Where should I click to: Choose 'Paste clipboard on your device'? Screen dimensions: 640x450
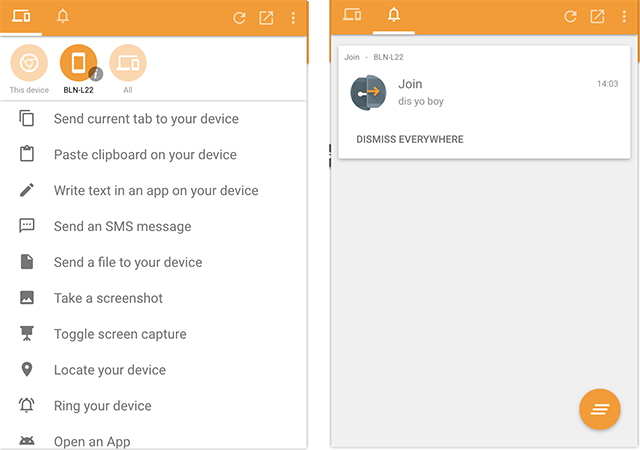coord(145,155)
